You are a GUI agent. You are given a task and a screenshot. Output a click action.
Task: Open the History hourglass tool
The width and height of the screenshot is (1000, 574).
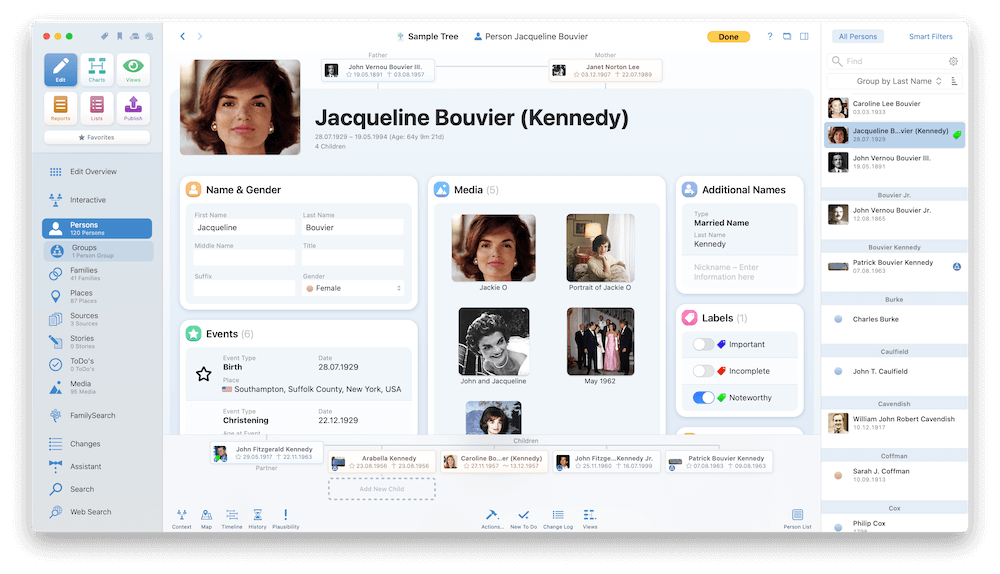pos(258,519)
